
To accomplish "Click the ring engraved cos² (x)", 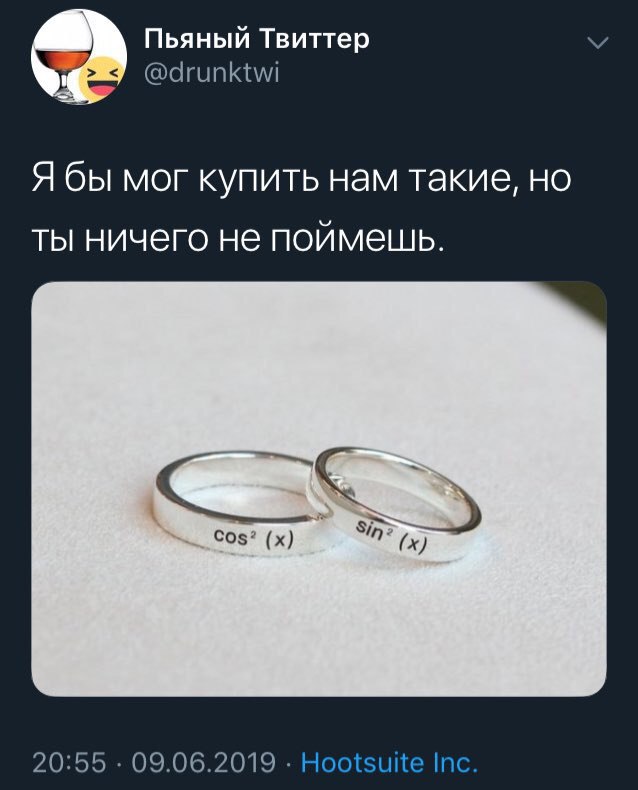I will pyautogui.click(x=239, y=504).
